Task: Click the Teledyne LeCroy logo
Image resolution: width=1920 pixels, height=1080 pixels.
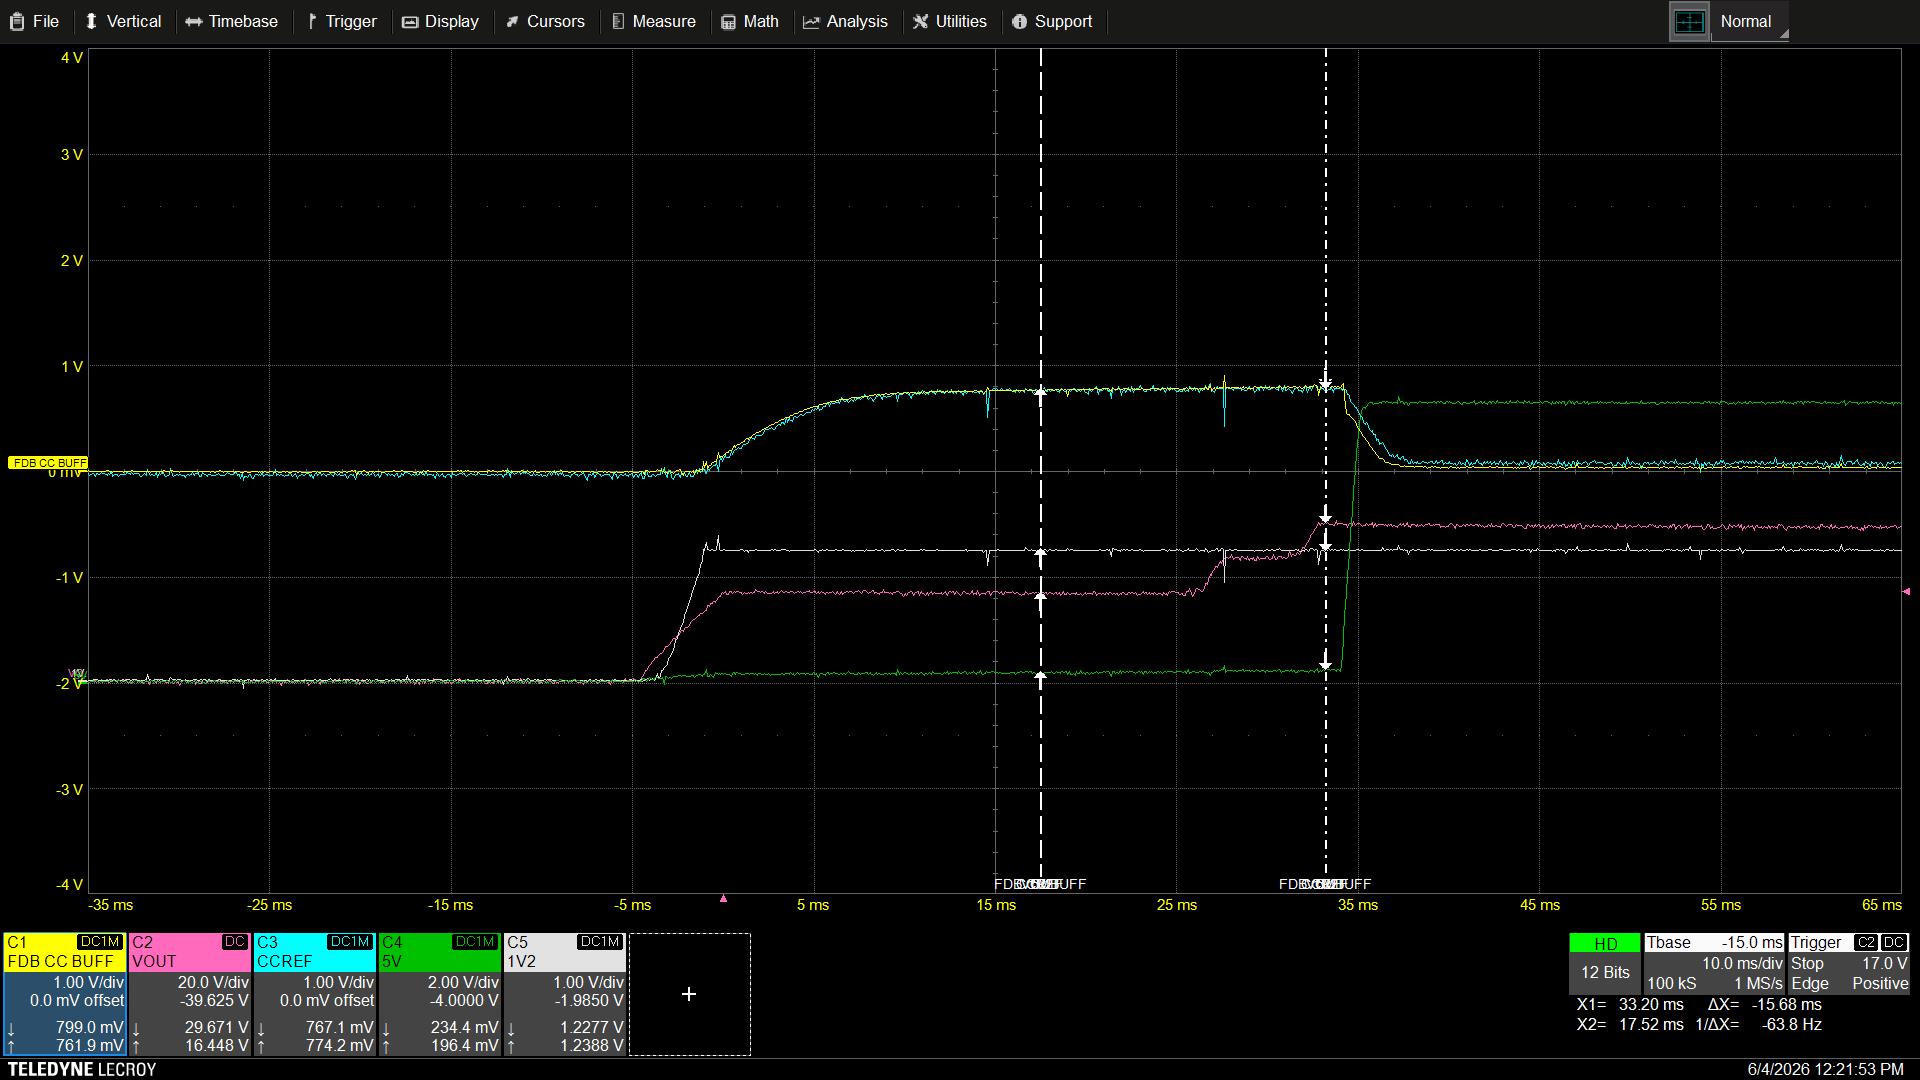Action: pyautogui.click(x=82, y=1070)
